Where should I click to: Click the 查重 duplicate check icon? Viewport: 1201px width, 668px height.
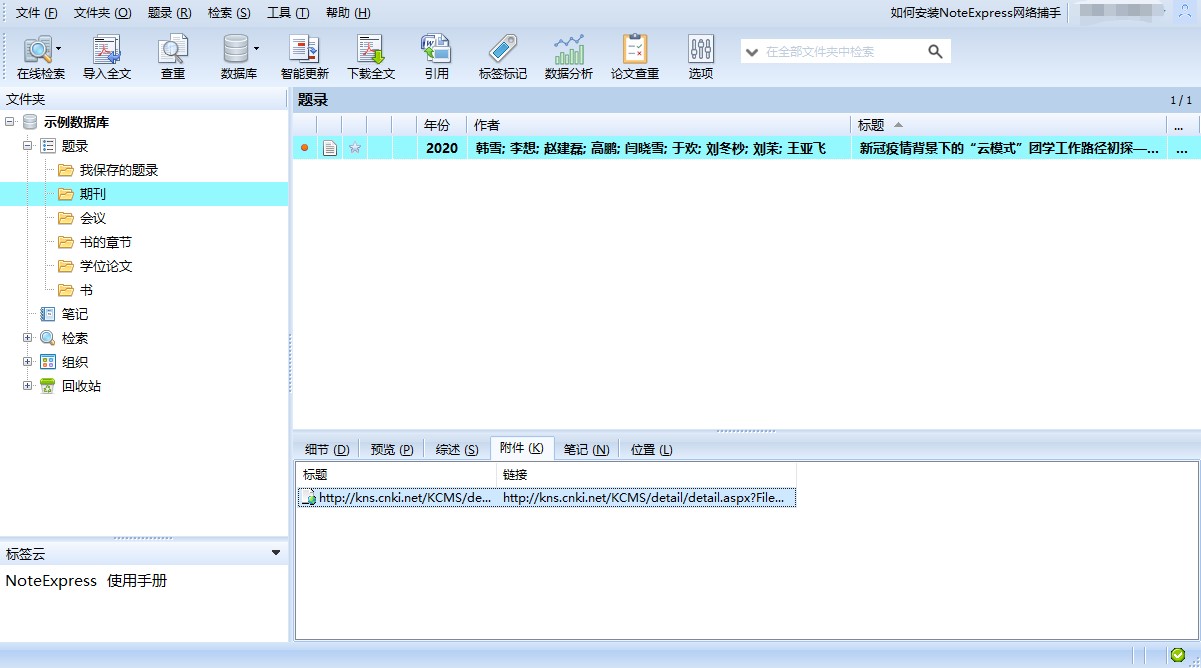[173, 50]
